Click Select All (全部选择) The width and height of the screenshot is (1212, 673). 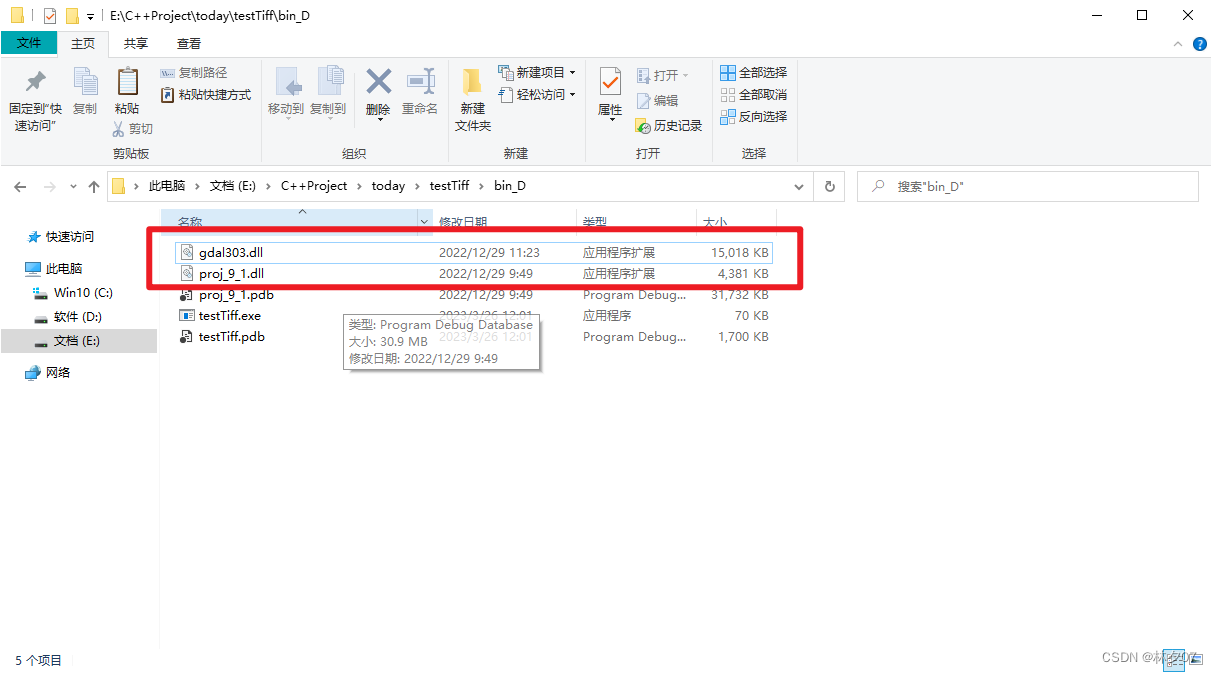tap(754, 73)
